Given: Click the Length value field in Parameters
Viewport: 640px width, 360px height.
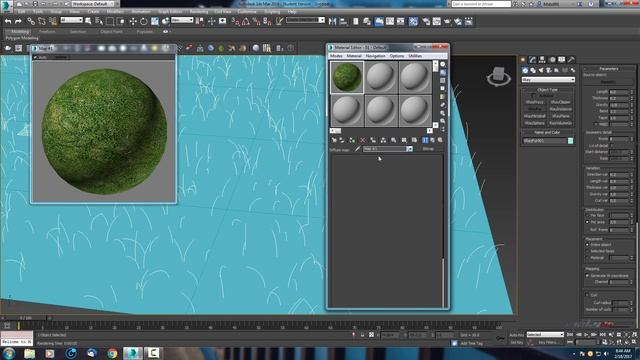Looking at the screenshot, I should point(619,92).
